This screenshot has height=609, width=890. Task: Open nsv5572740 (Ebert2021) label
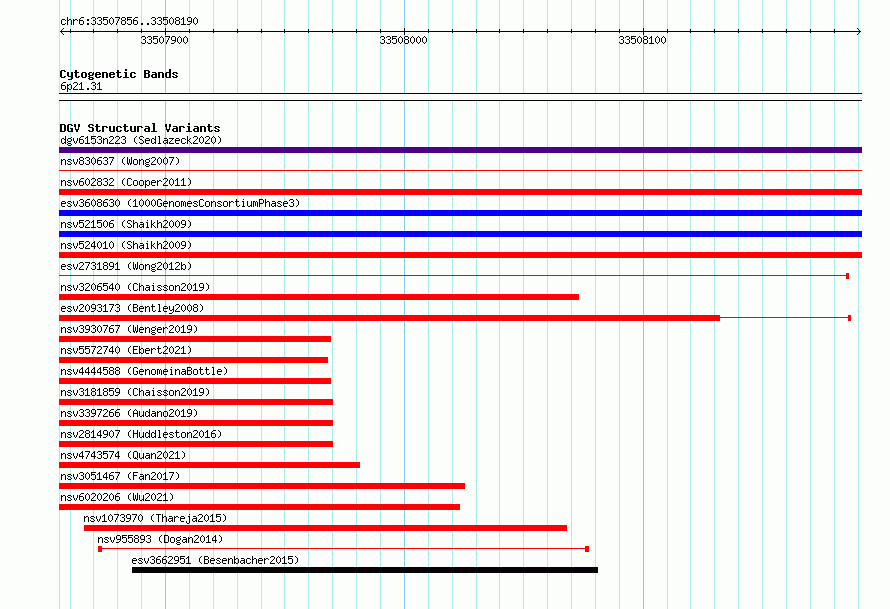126,350
